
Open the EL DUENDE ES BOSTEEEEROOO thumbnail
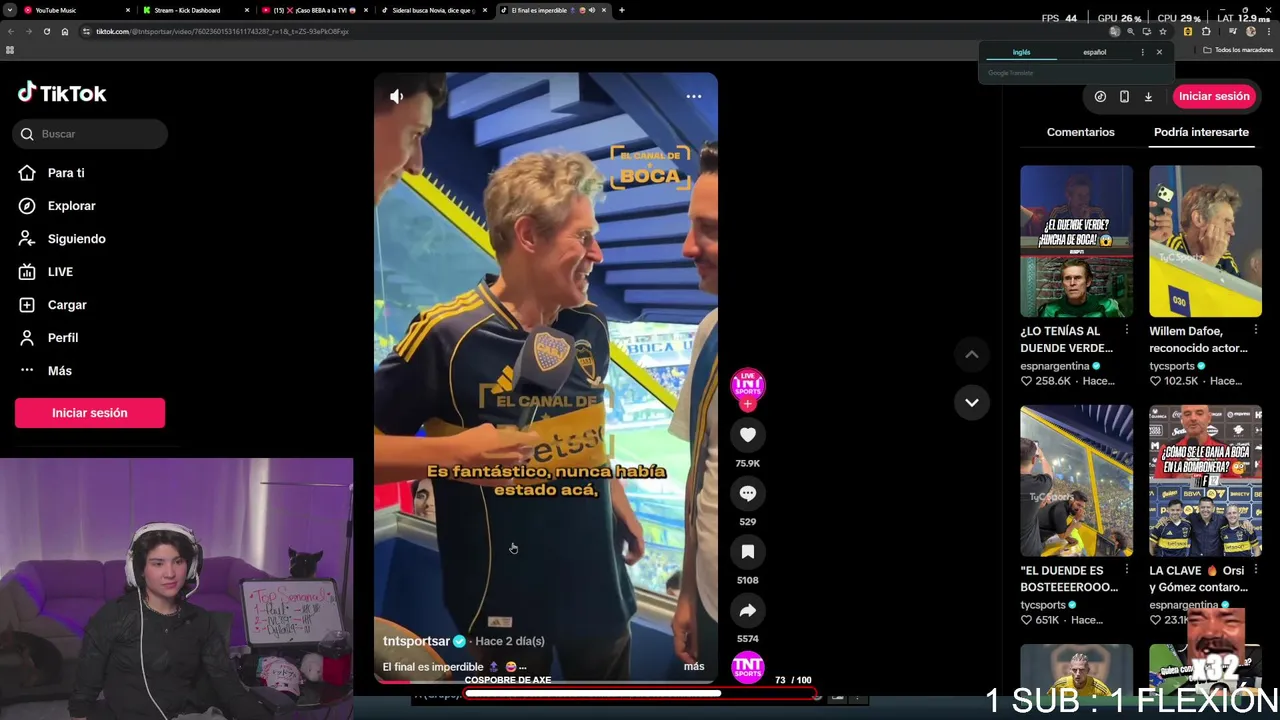coord(1076,481)
